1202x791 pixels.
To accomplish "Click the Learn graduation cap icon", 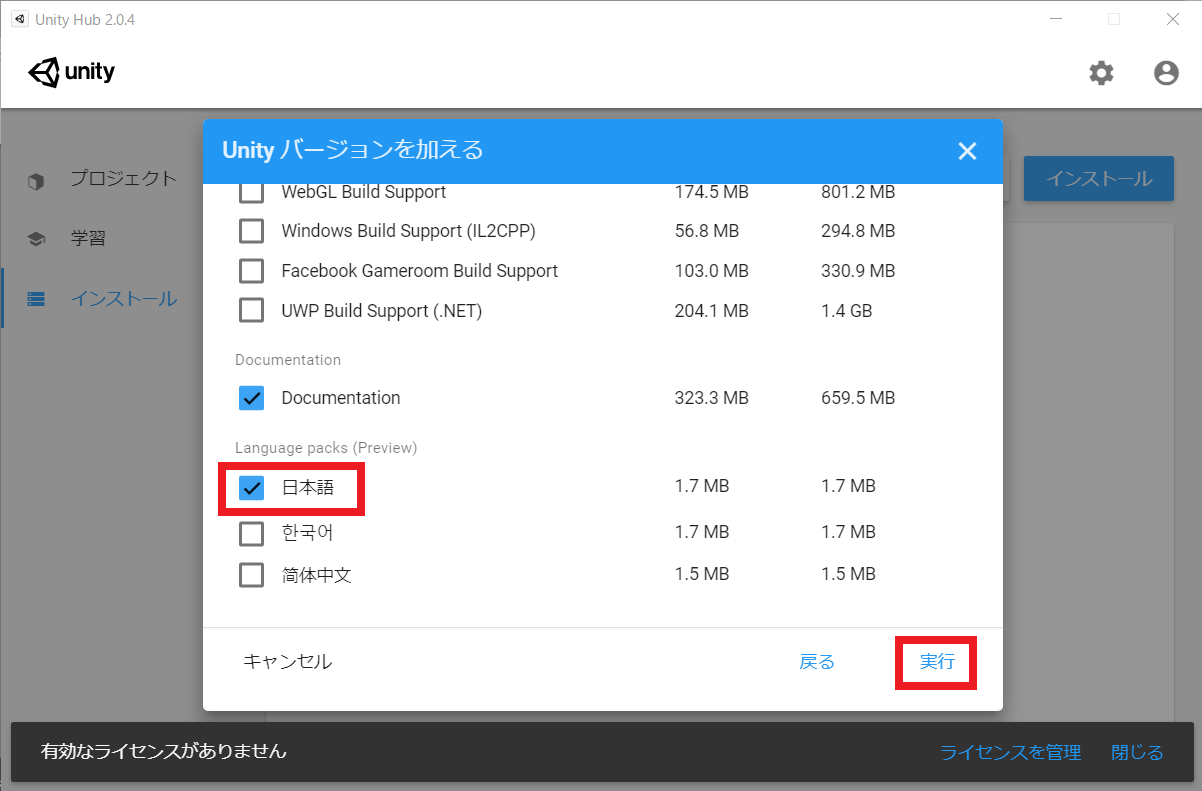I will [x=36, y=239].
